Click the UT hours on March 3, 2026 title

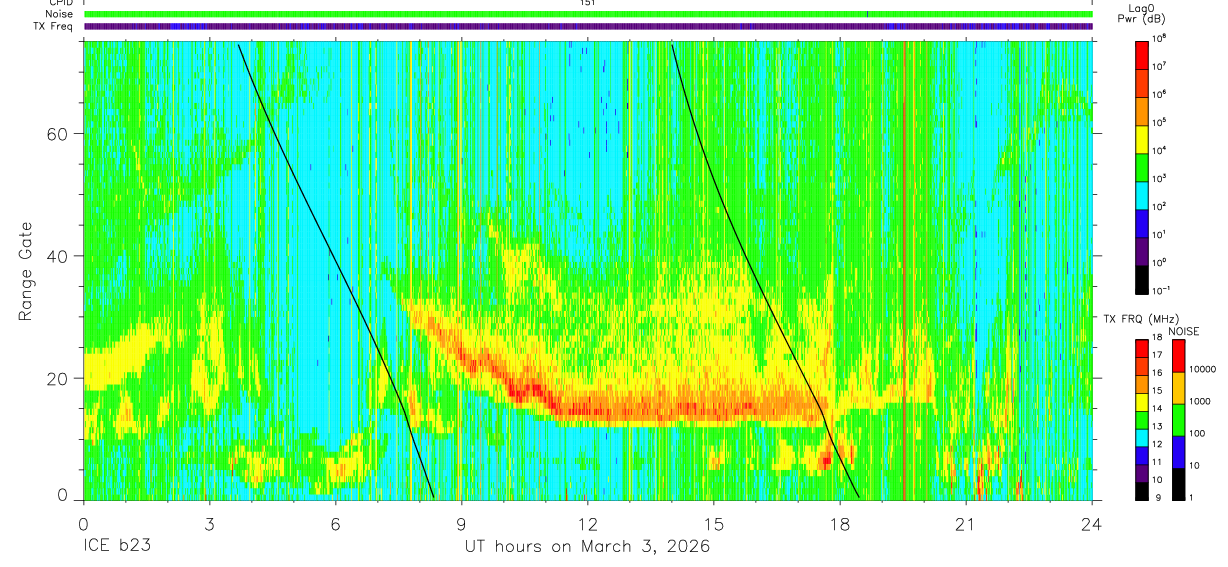pyautogui.click(x=587, y=547)
